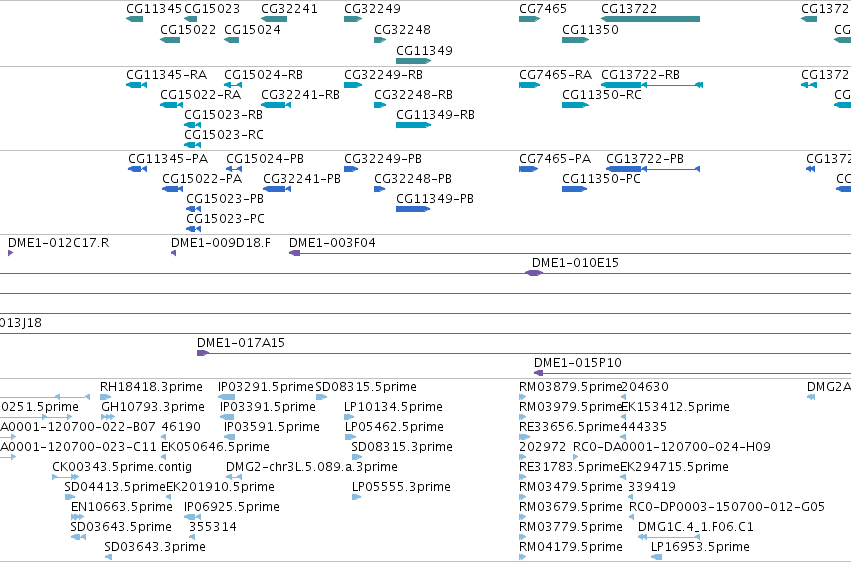The width and height of the screenshot is (851, 562).
Task: Click the CG11349-PB protein bar
Action: click(413, 209)
